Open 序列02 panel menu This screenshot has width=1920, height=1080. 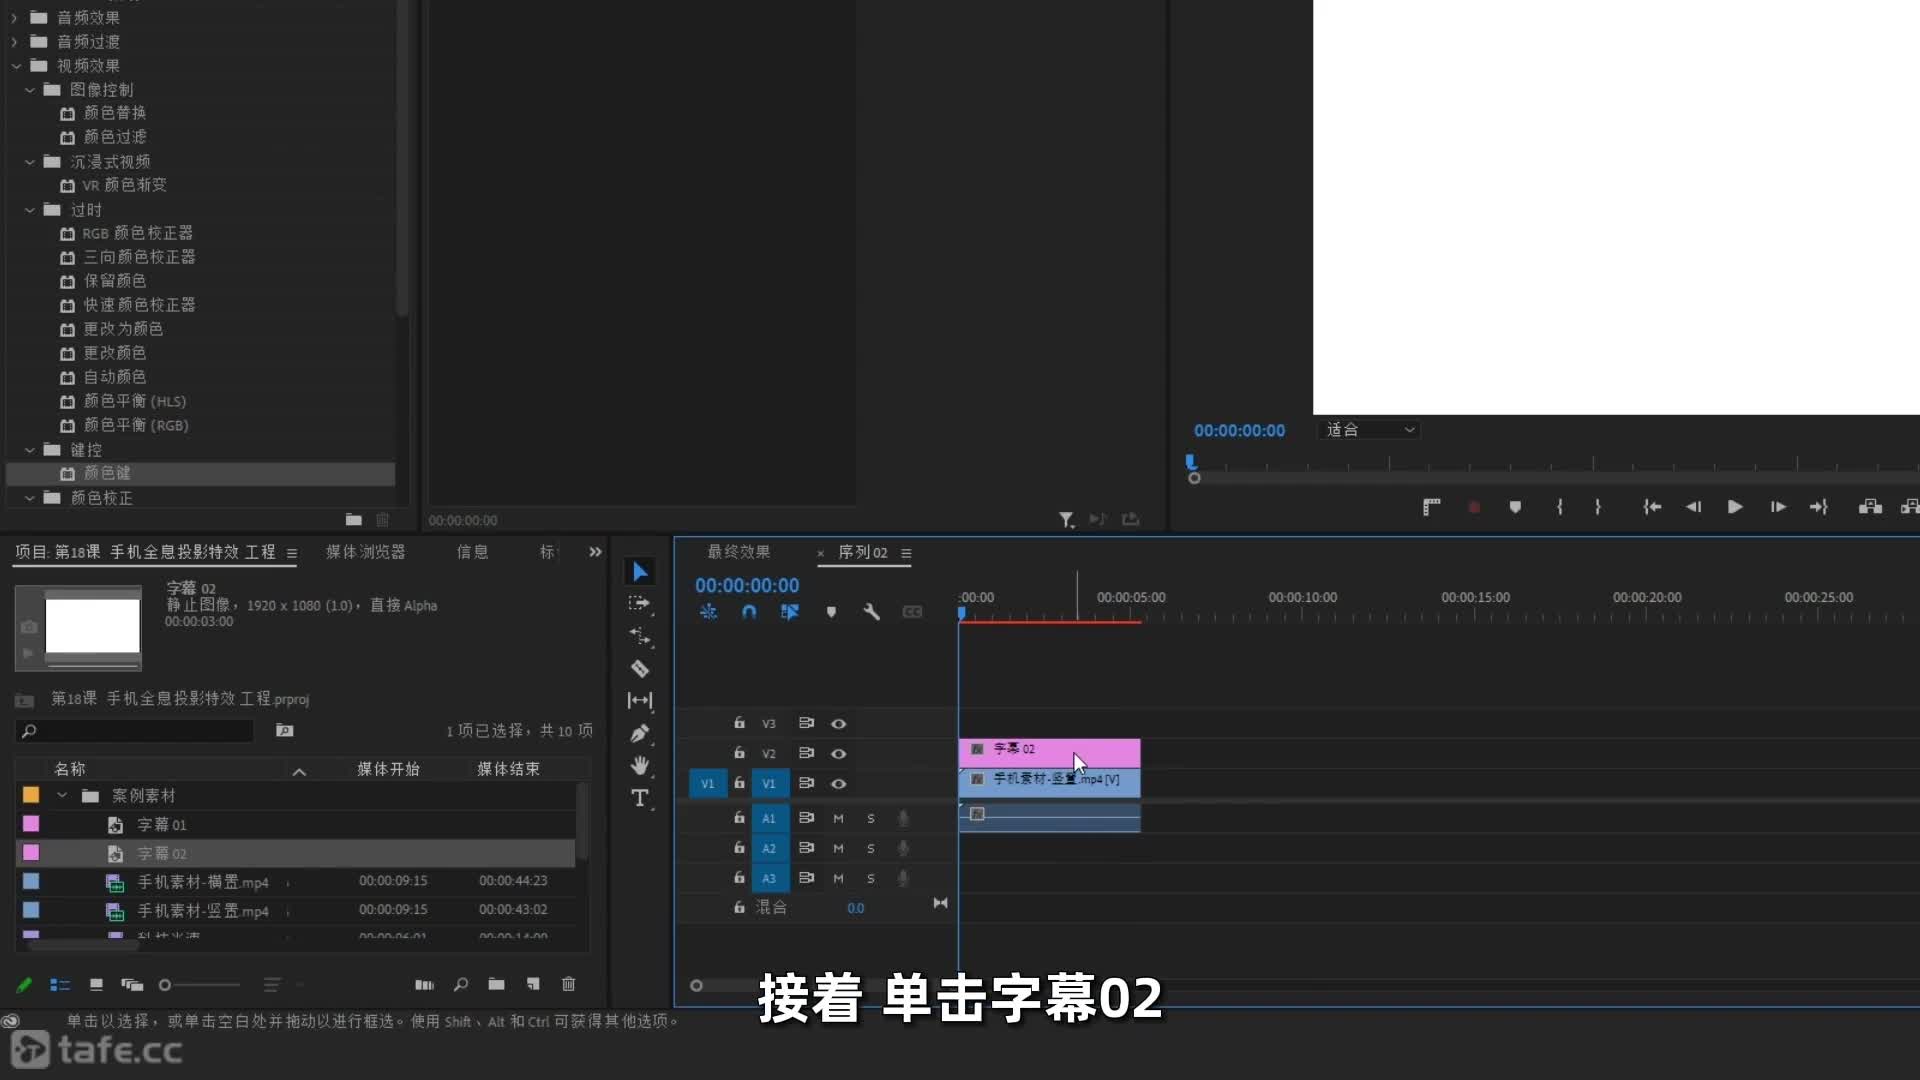pyautogui.click(x=906, y=553)
